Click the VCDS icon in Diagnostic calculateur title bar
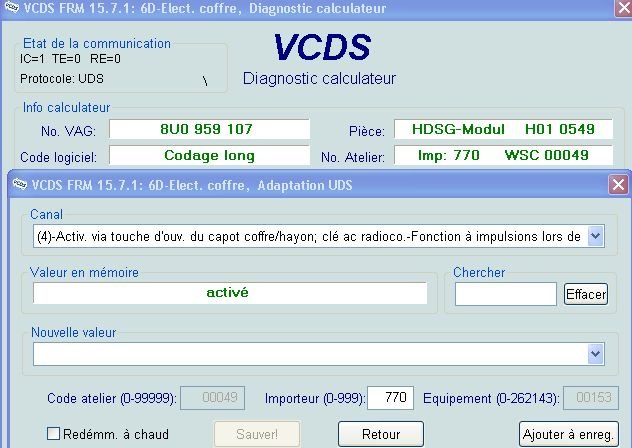Viewport: 632px width, 448px height. click(x=10, y=7)
